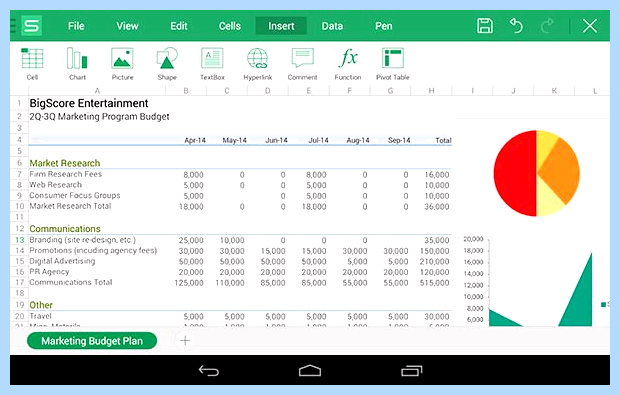Image resolution: width=620 pixels, height=395 pixels.
Task: Click the Save floppy disk icon
Action: click(485, 26)
